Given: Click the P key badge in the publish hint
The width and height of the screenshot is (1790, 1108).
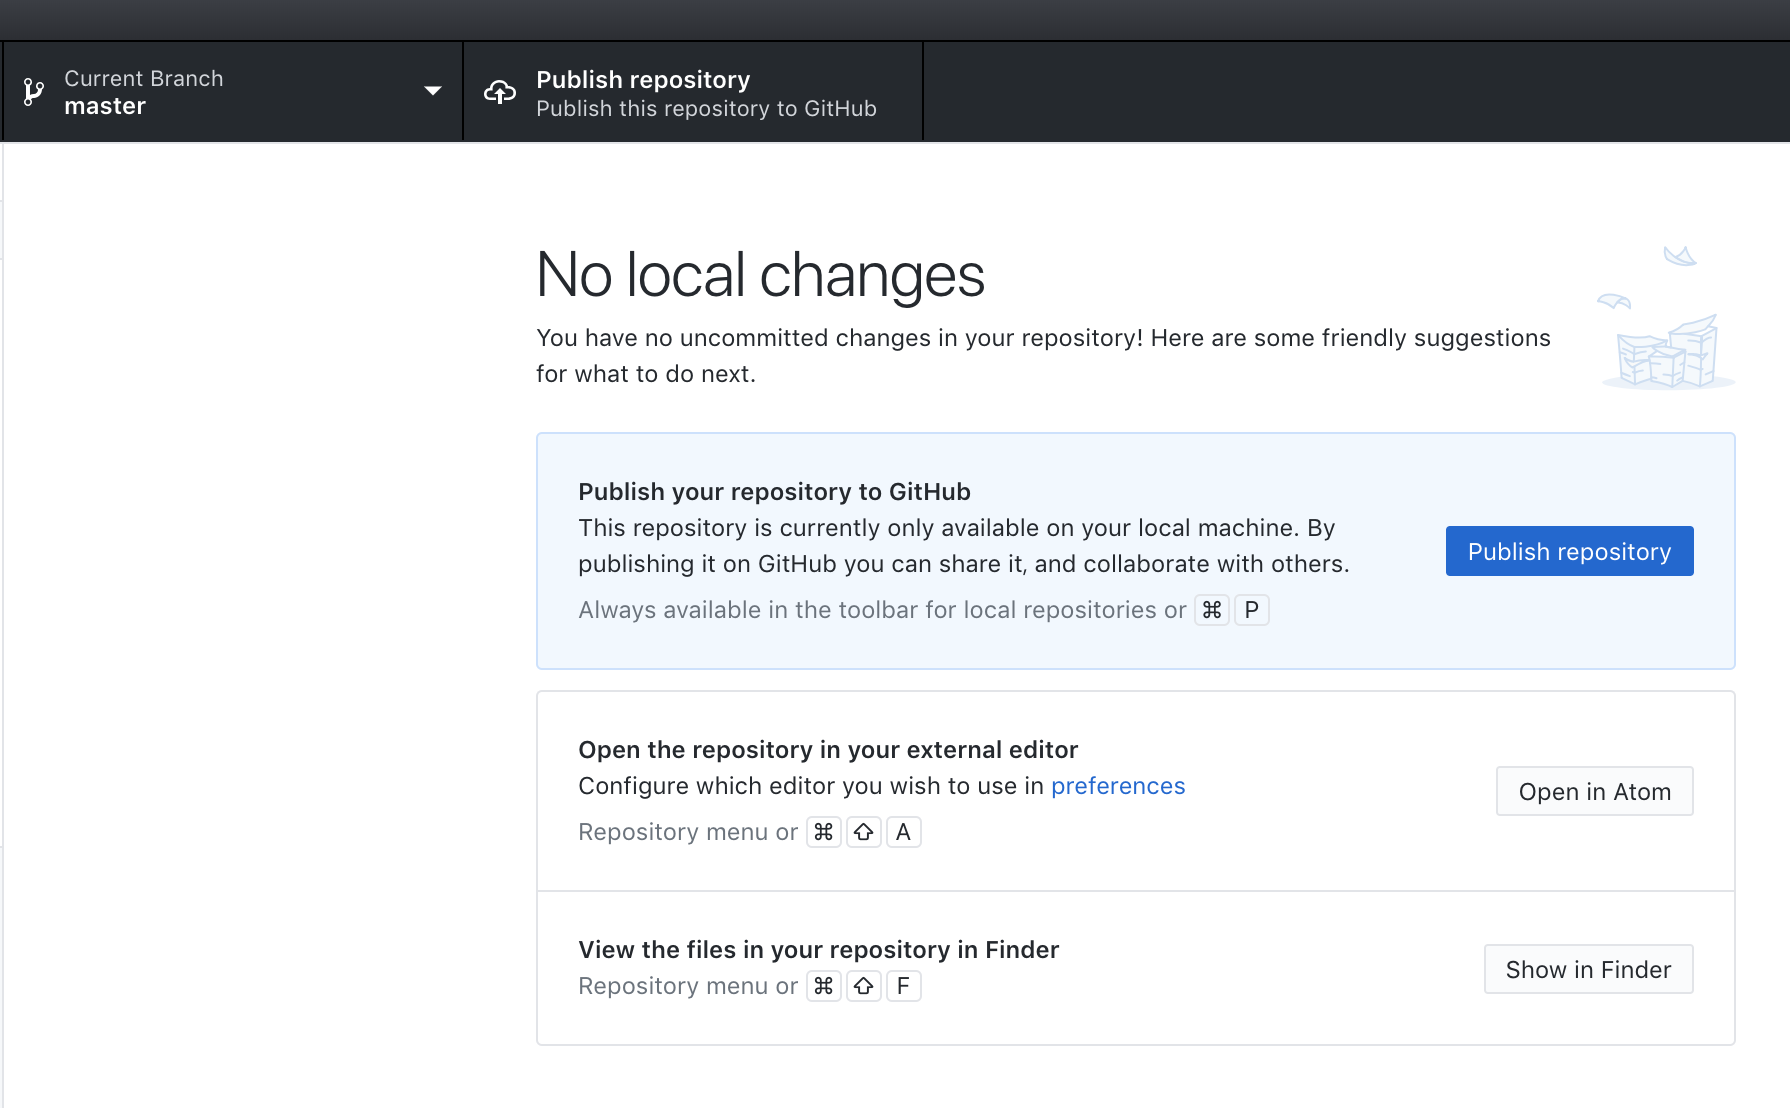Looking at the screenshot, I should pos(1251,609).
